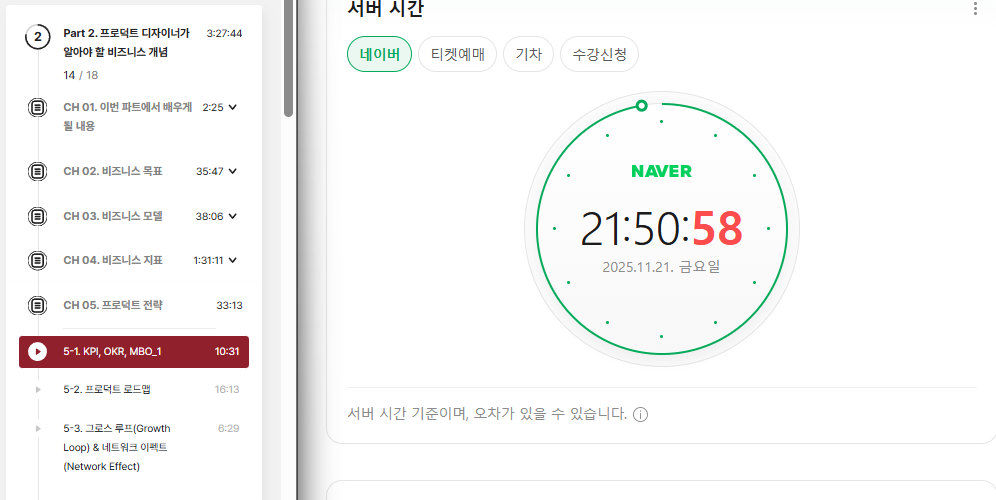Expand CH 01 chapter with chevron
The width and height of the screenshot is (996, 500).
(232, 107)
